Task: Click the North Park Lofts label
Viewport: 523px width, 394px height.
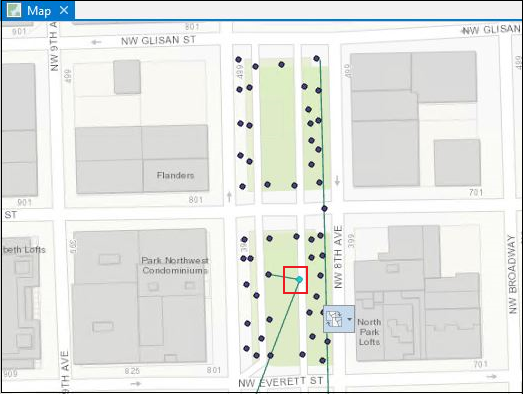Action: coord(369,332)
